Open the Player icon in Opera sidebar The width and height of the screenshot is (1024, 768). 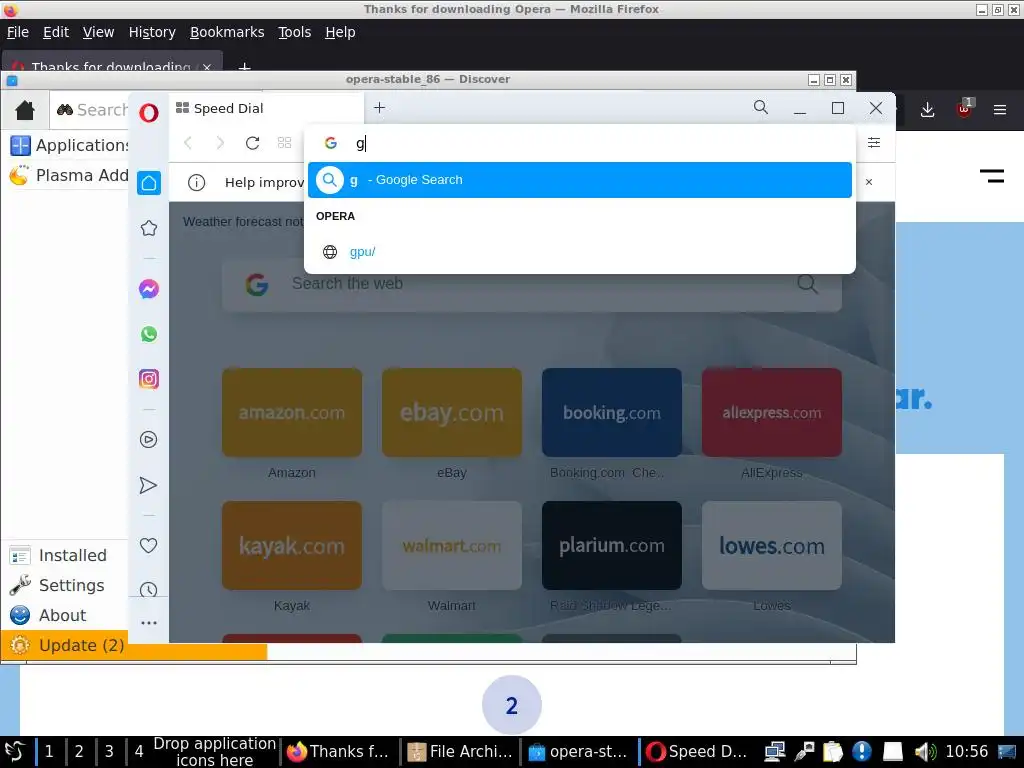tap(149, 440)
